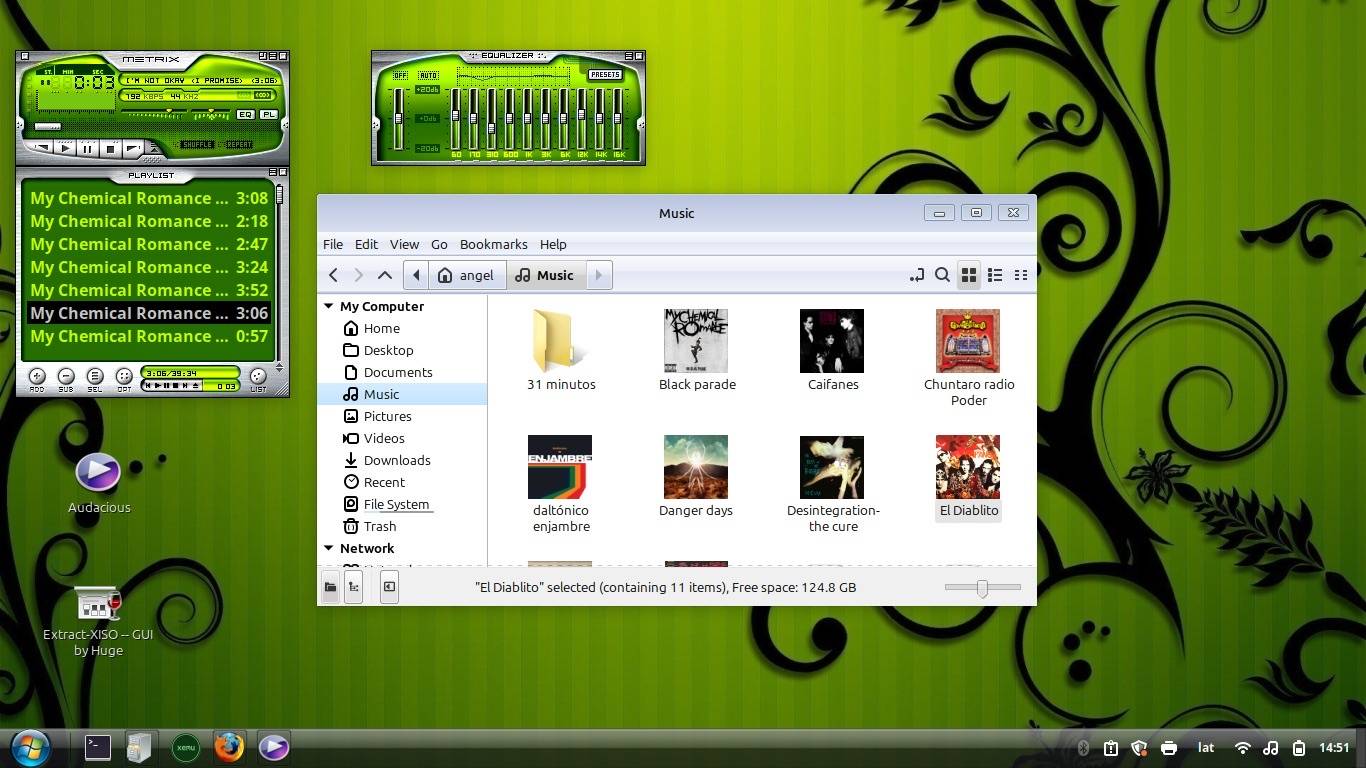Viewport: 1366px width, 768px height.
Task: Click the song seek bar handle
Action: tap(47, 127)
